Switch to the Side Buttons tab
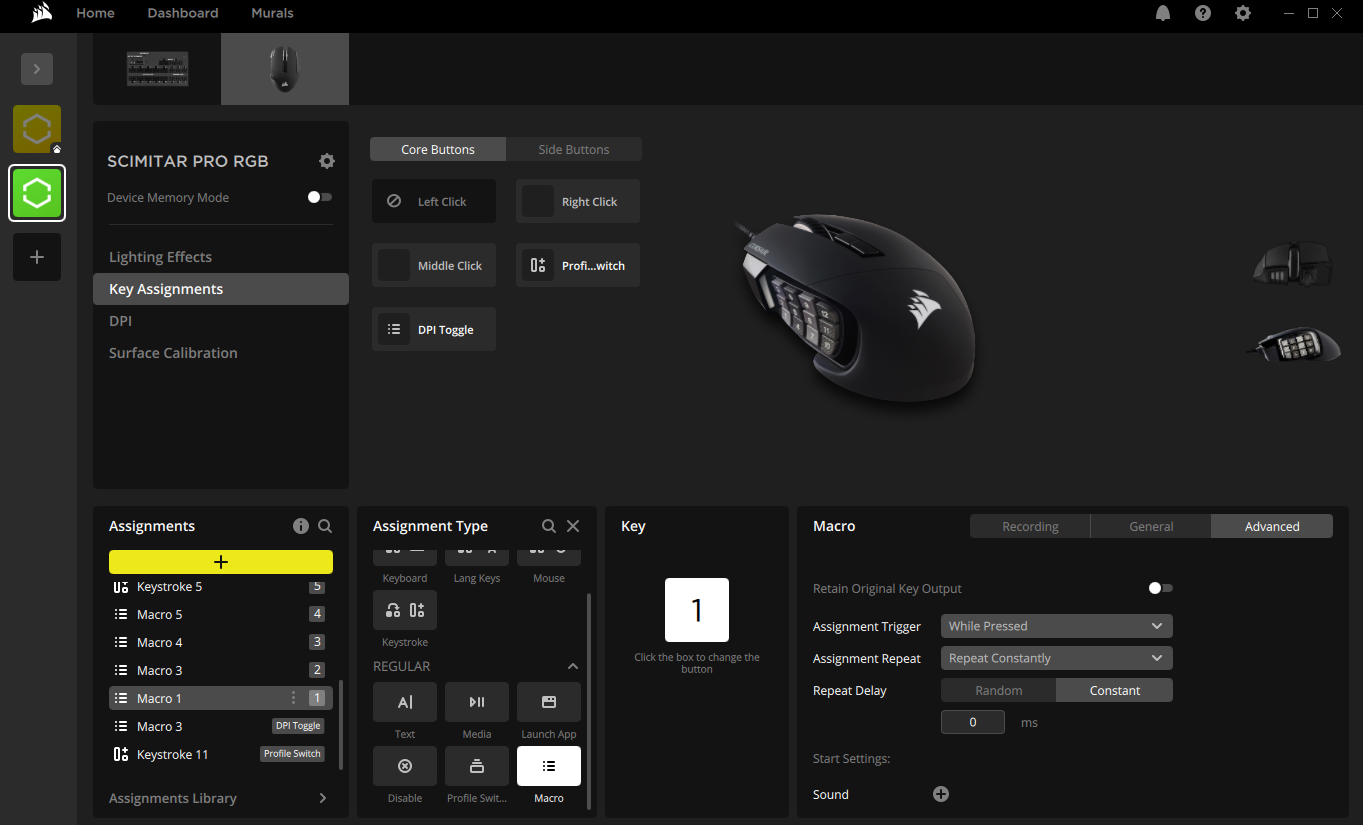 pyautogui.click(x=574, y=149)
